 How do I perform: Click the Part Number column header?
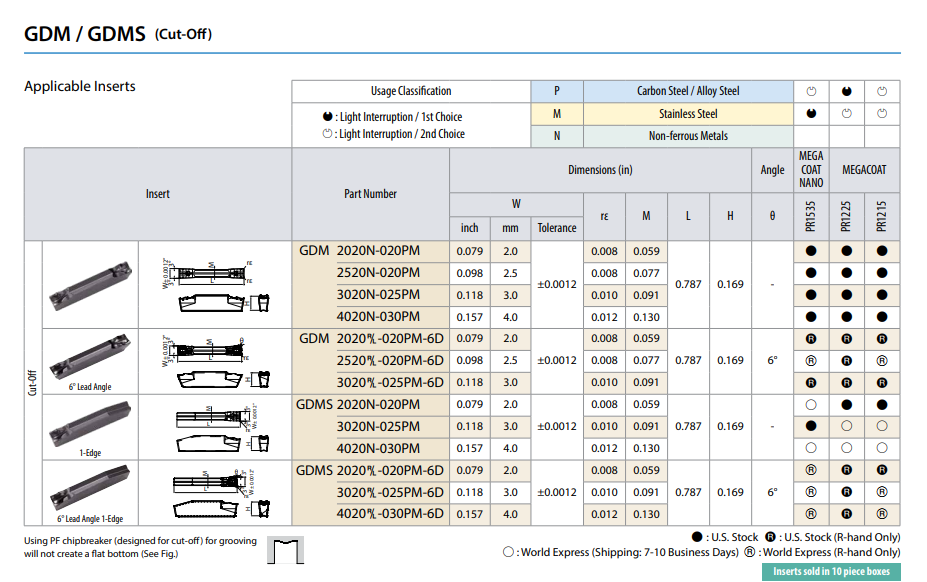tap(370, 194)
